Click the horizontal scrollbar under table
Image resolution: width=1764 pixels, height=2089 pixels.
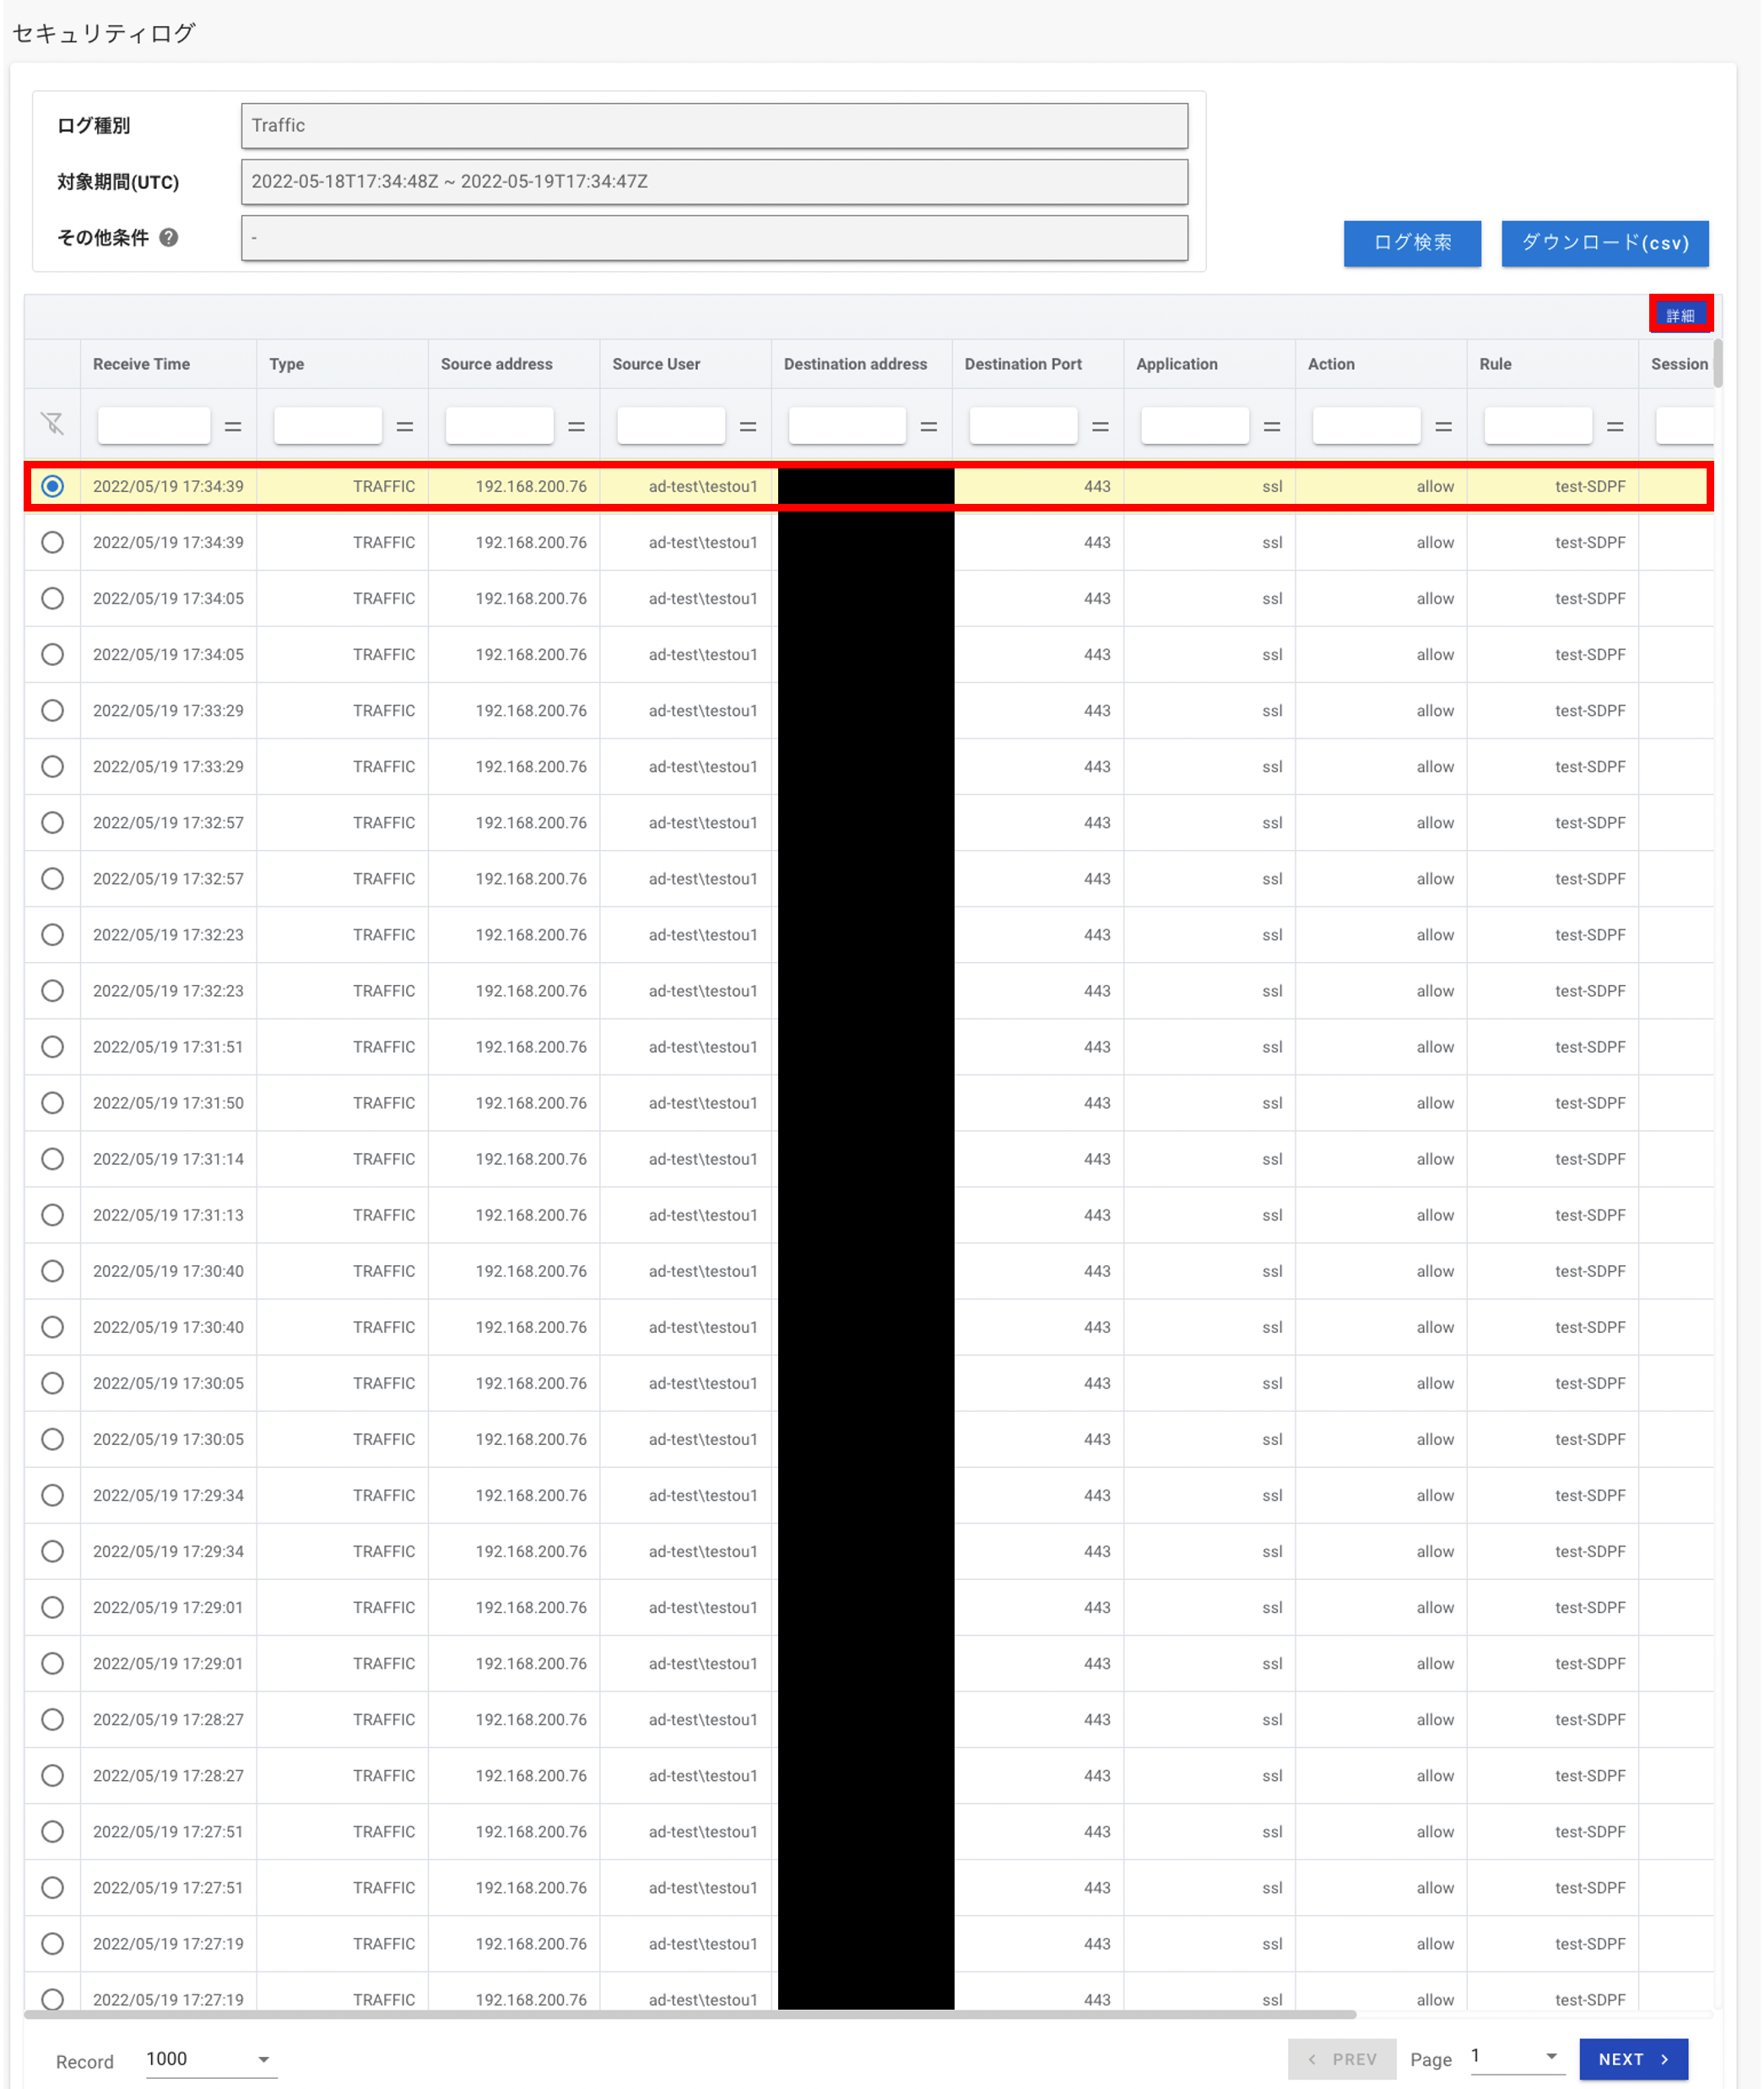click(x=690, y=2014)
